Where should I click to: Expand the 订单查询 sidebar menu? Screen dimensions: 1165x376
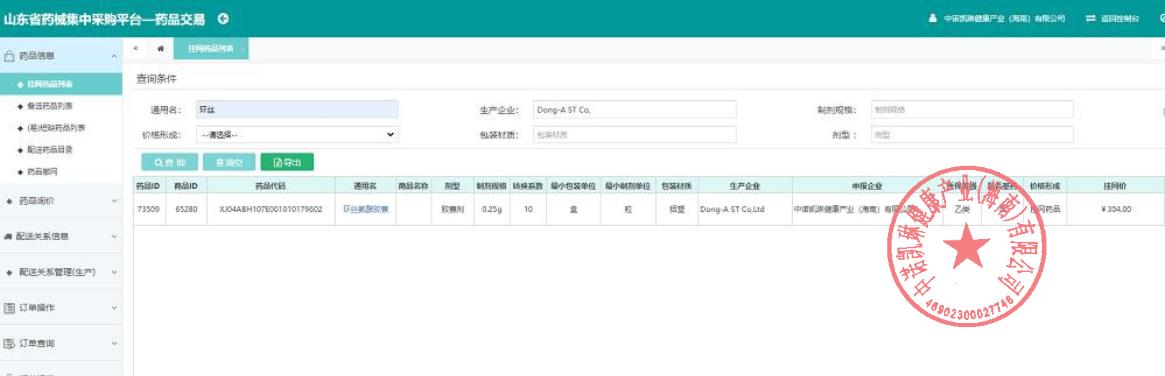click(61, 343)
